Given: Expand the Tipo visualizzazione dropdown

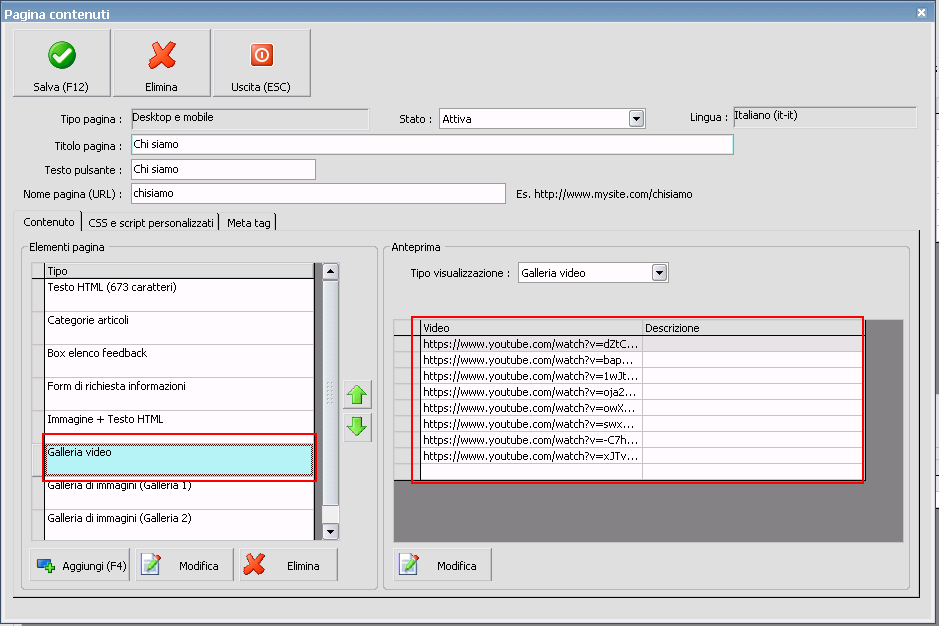Looking at the screenshot, I should [659, 273].
